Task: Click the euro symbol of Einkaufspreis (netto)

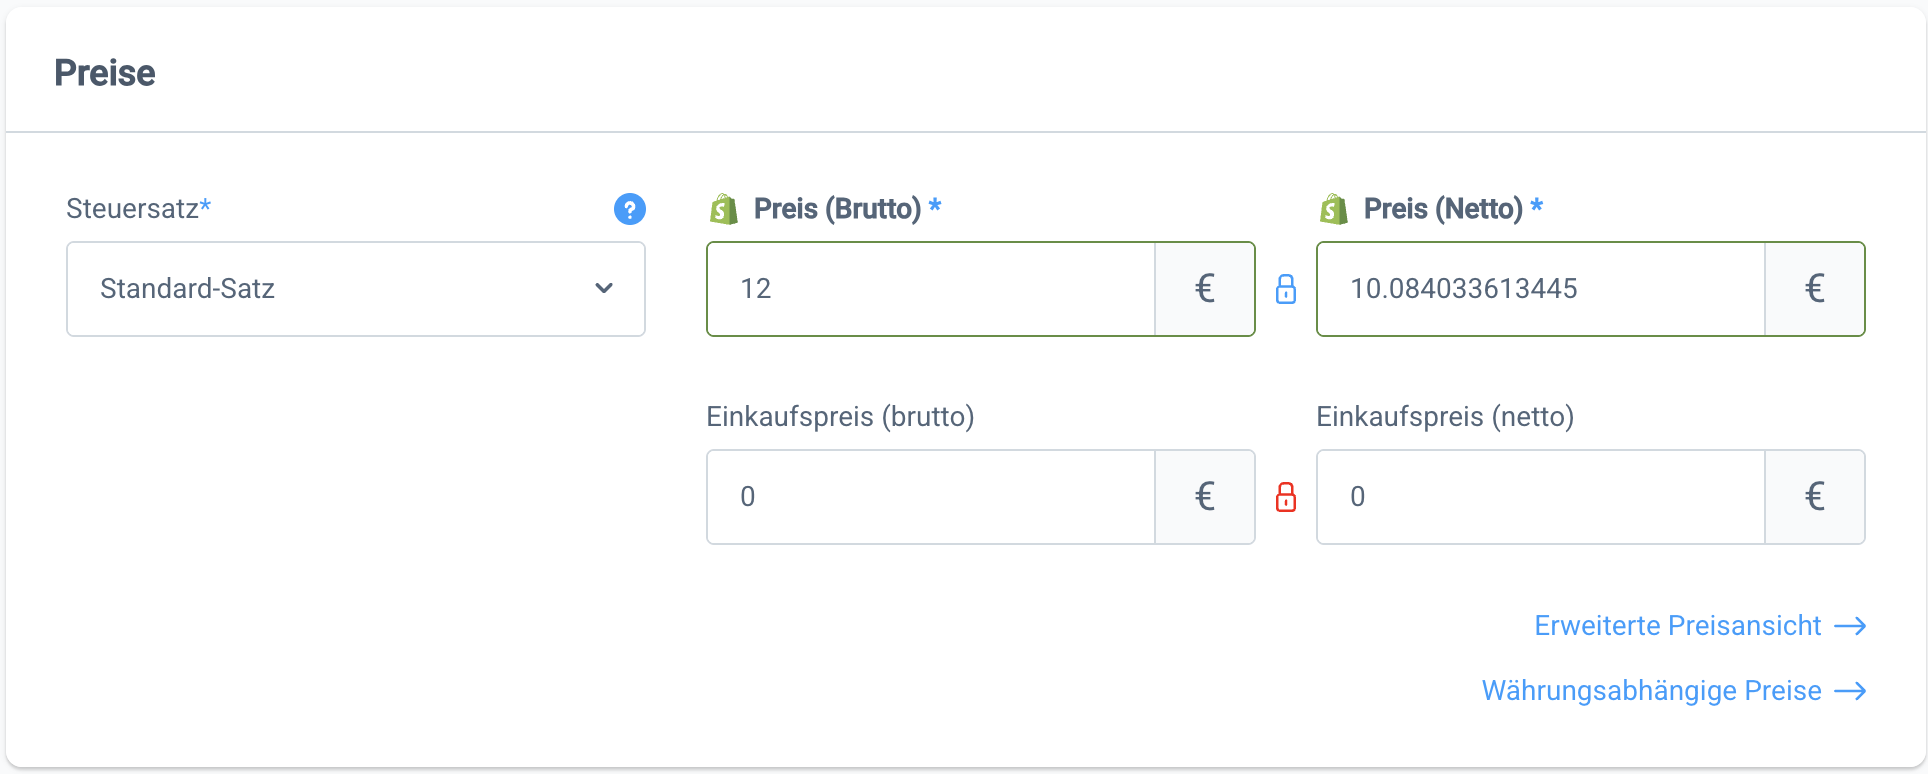Action: tap(1815, 497)
